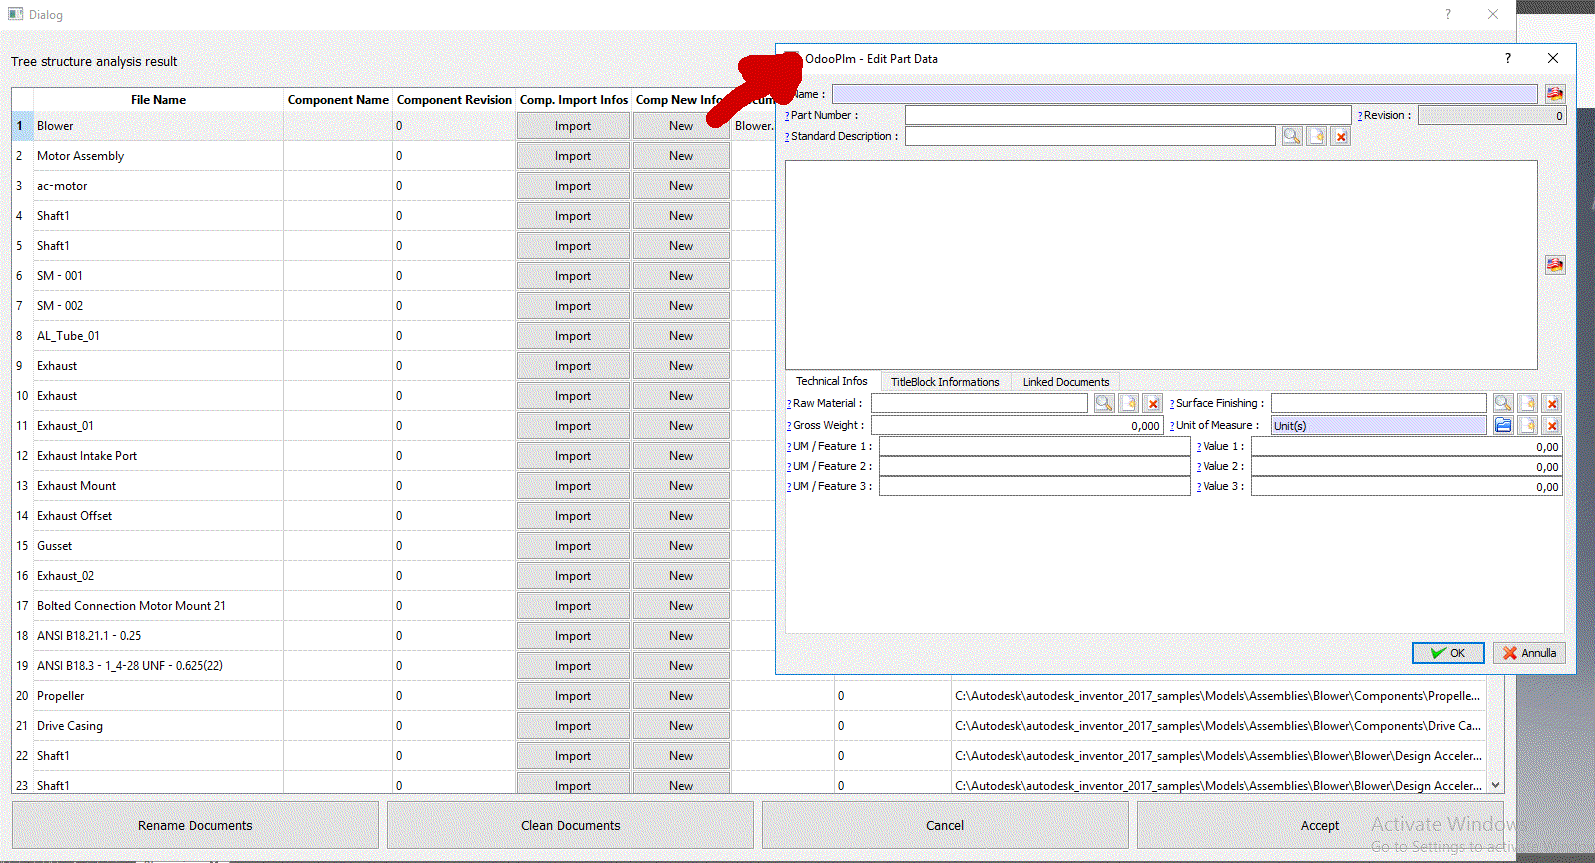Clear Unit of Measure with red X icon
This screenshot has height=863, width=1595.
(1552, 425)
